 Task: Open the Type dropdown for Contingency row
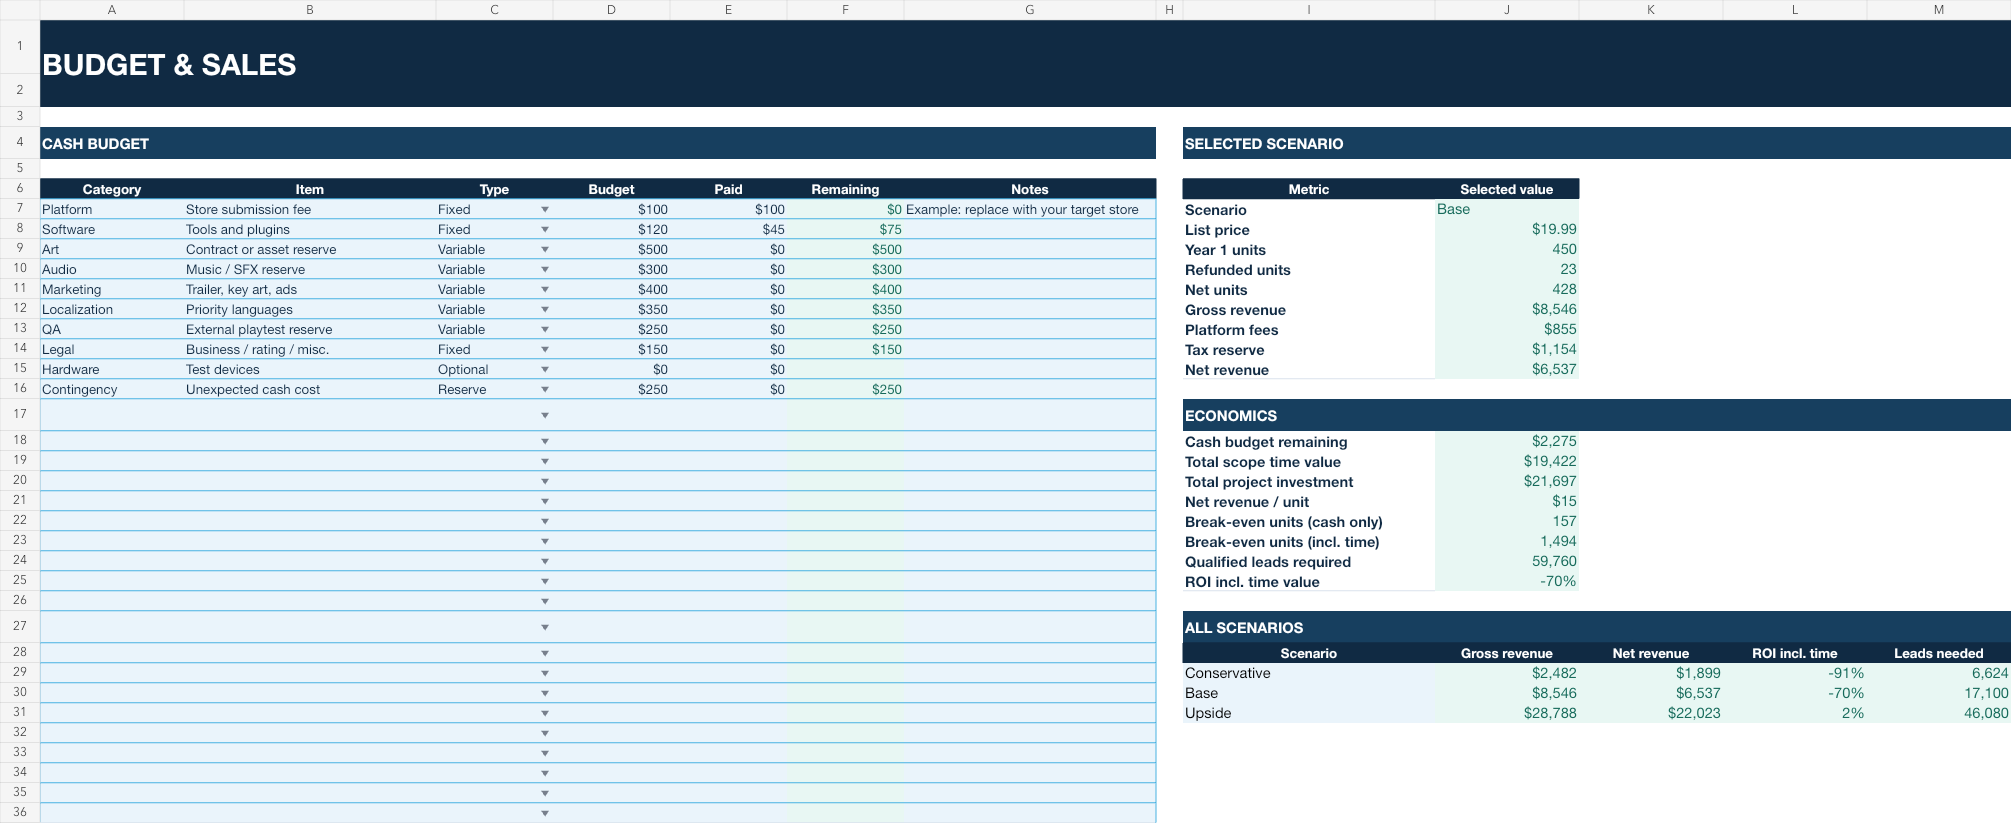click(545, 390)
